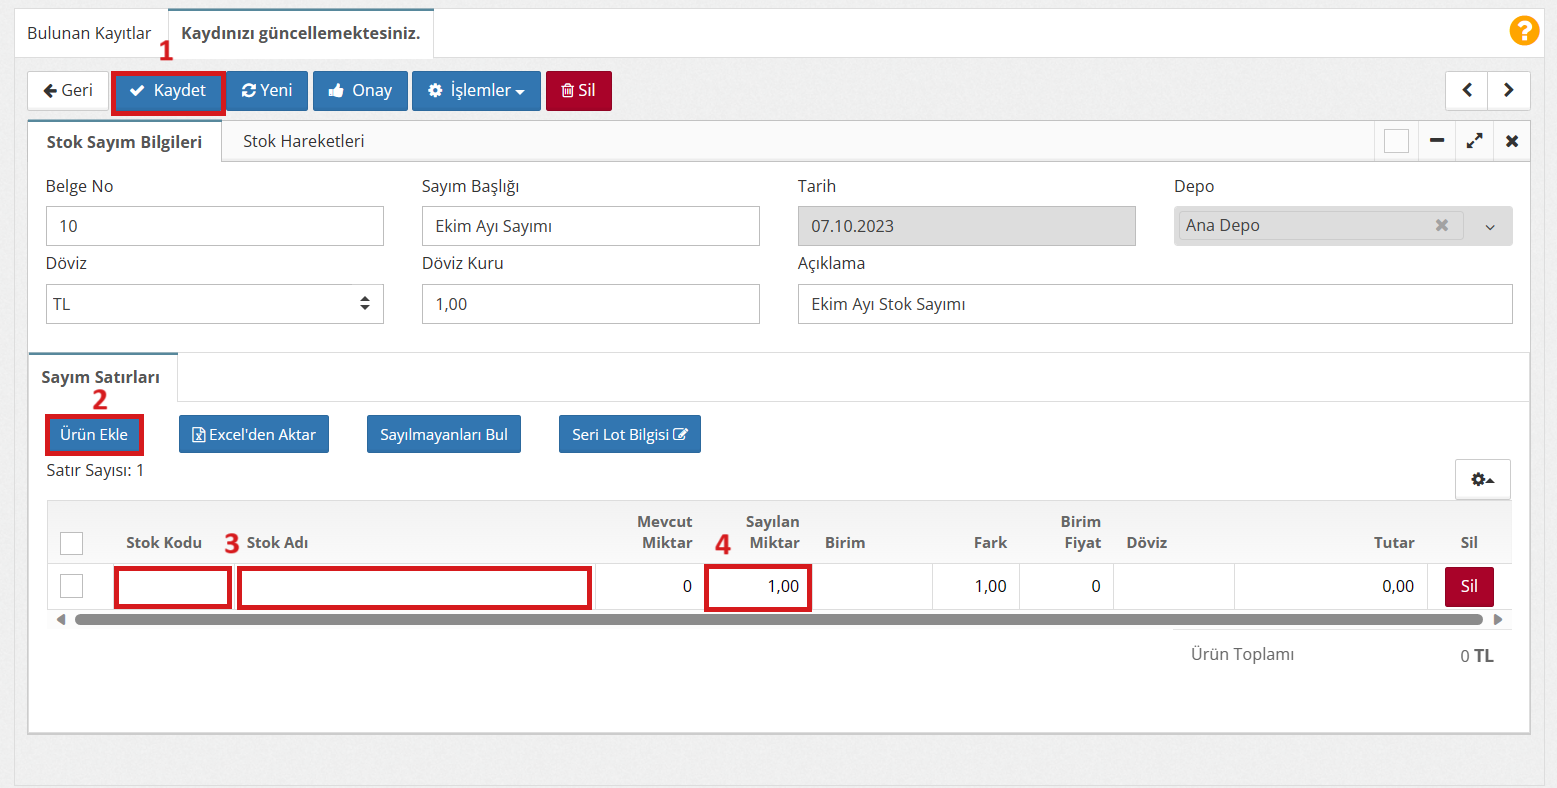Go to the previous record arrow
Viewport: 1557px width, 788px height.
coord(1467,90)
